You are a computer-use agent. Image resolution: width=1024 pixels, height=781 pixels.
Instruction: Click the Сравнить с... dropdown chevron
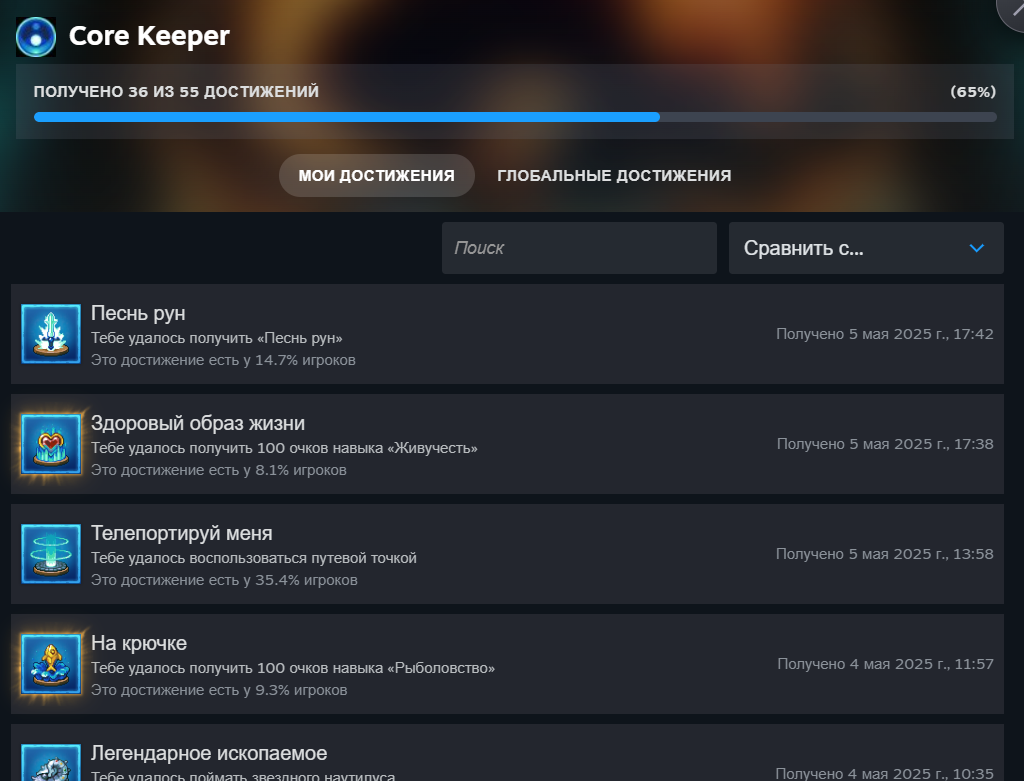click(976, 248)
